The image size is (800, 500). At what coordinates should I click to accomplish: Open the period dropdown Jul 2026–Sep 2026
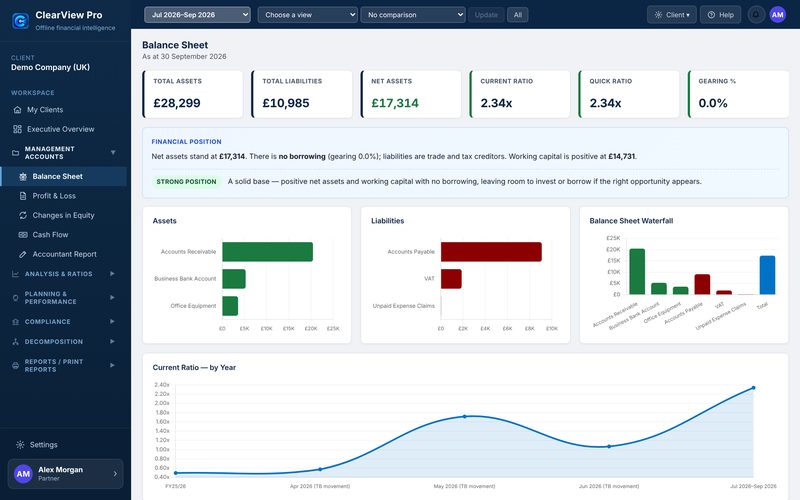click(197, 15)
